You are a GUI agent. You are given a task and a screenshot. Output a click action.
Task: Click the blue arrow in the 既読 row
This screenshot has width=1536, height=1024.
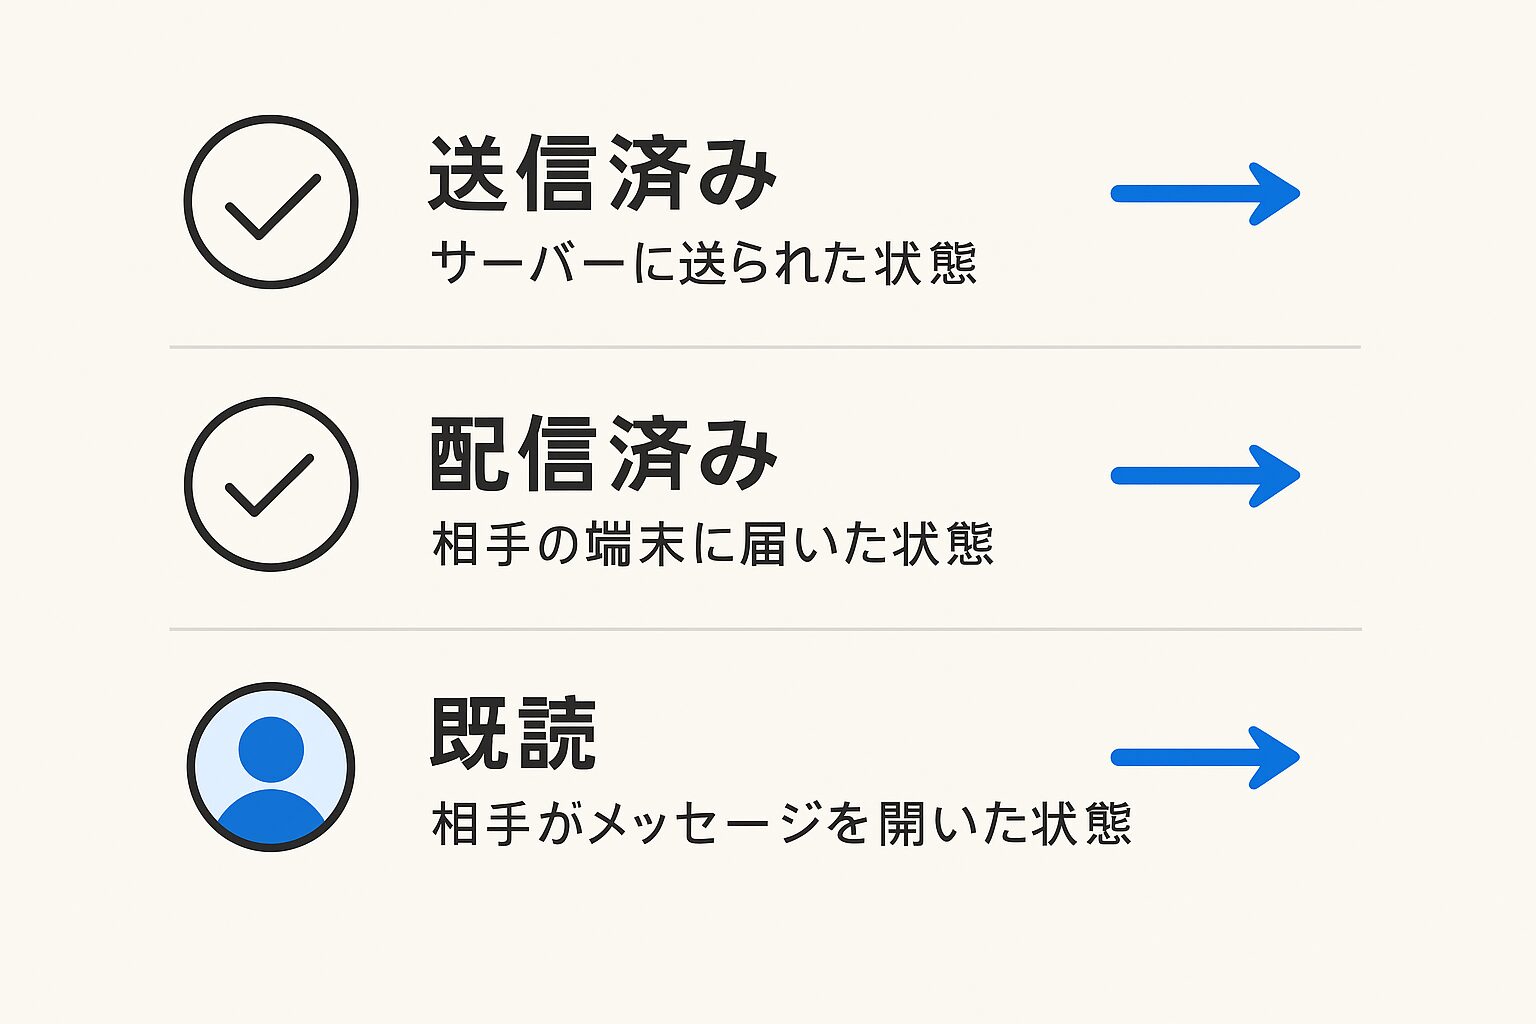click(1204, 758)
